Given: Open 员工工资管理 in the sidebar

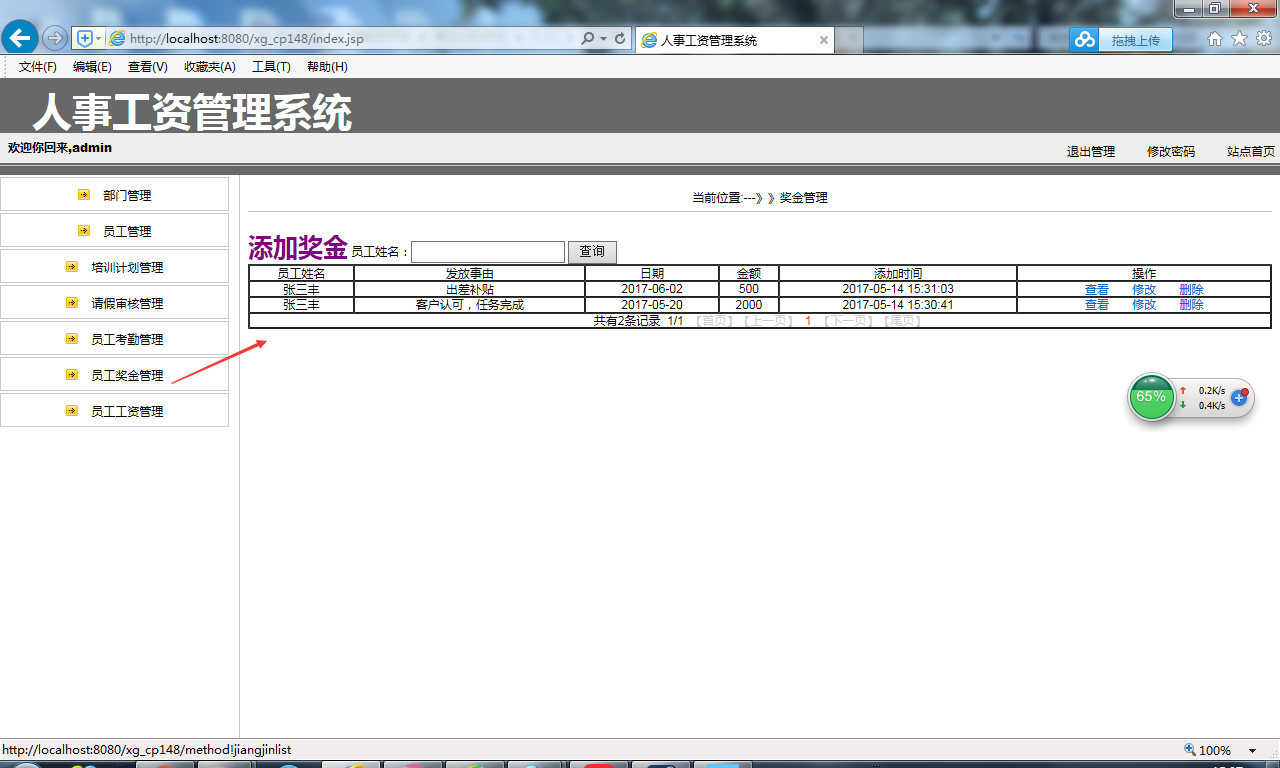Looking at the screenshot, I should pos(127,412).
